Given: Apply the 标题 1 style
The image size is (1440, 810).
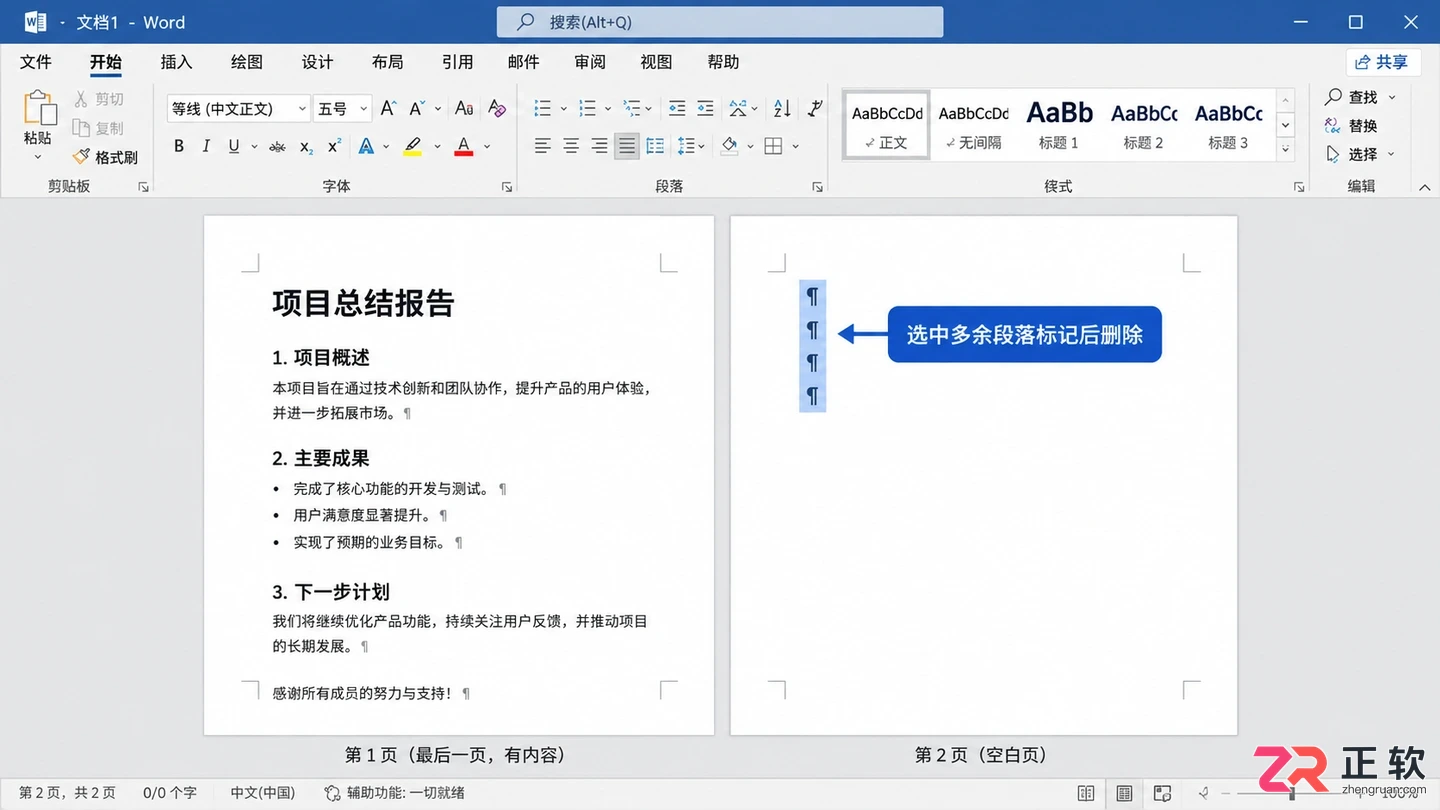Looking at the screenshot, I should [1059, 124].
